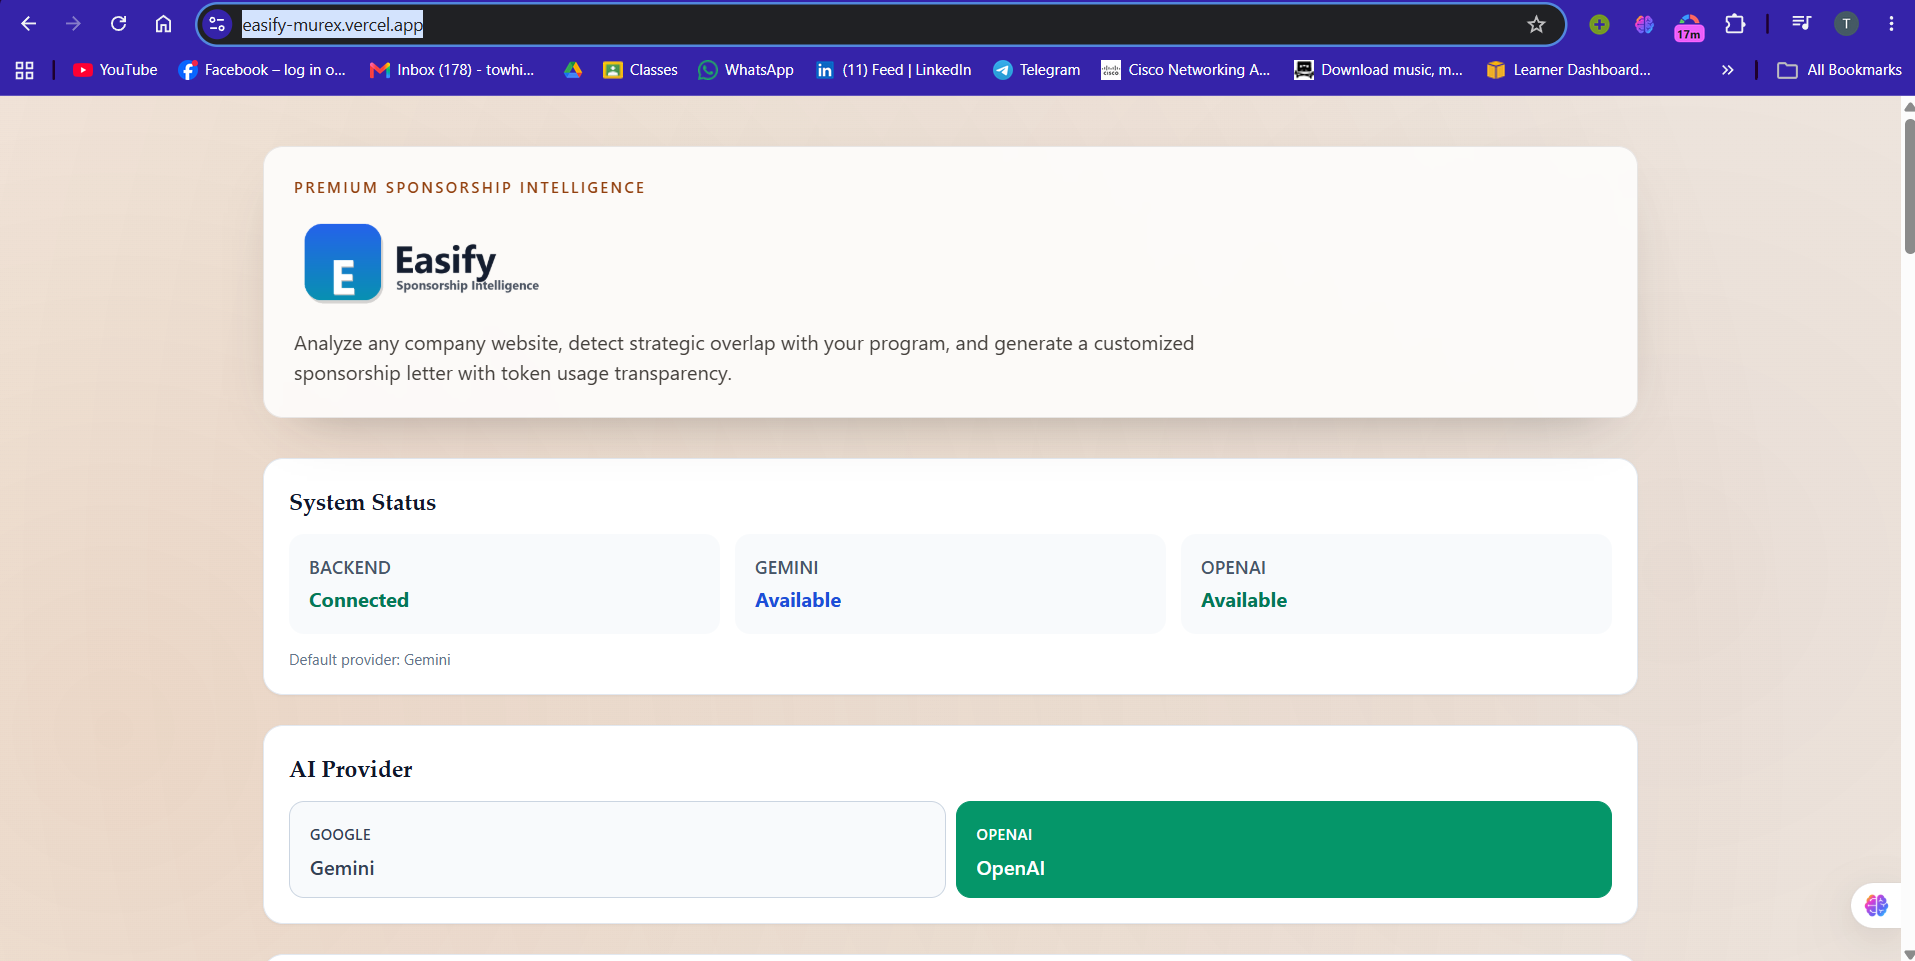Open the Learner Dashboard bookmark
The height and width of the screenshot is (961, 1915).
pyautogui.click(x=1568, y=70)
